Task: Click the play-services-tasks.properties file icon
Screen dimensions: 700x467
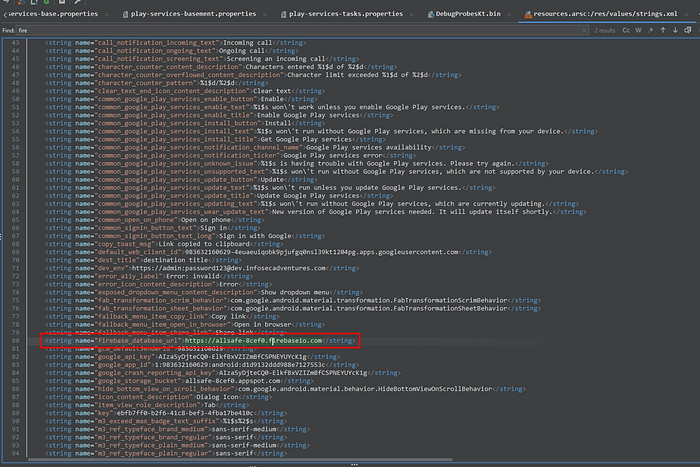Action: [283, 14]
